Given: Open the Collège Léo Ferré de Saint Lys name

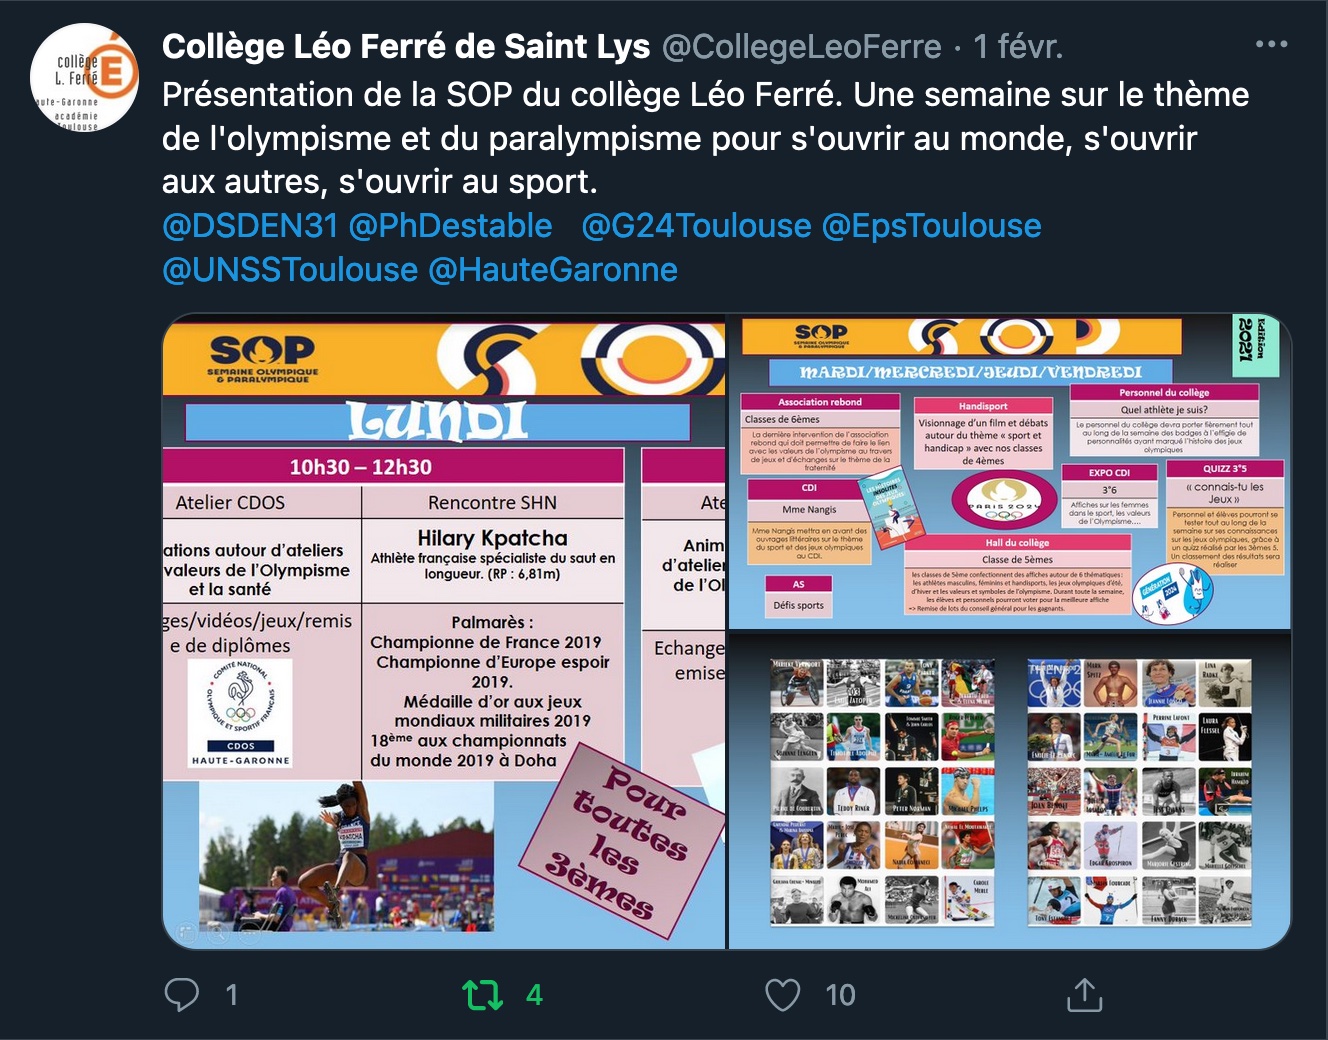Looking at the screenshot, I should [406, 46].
